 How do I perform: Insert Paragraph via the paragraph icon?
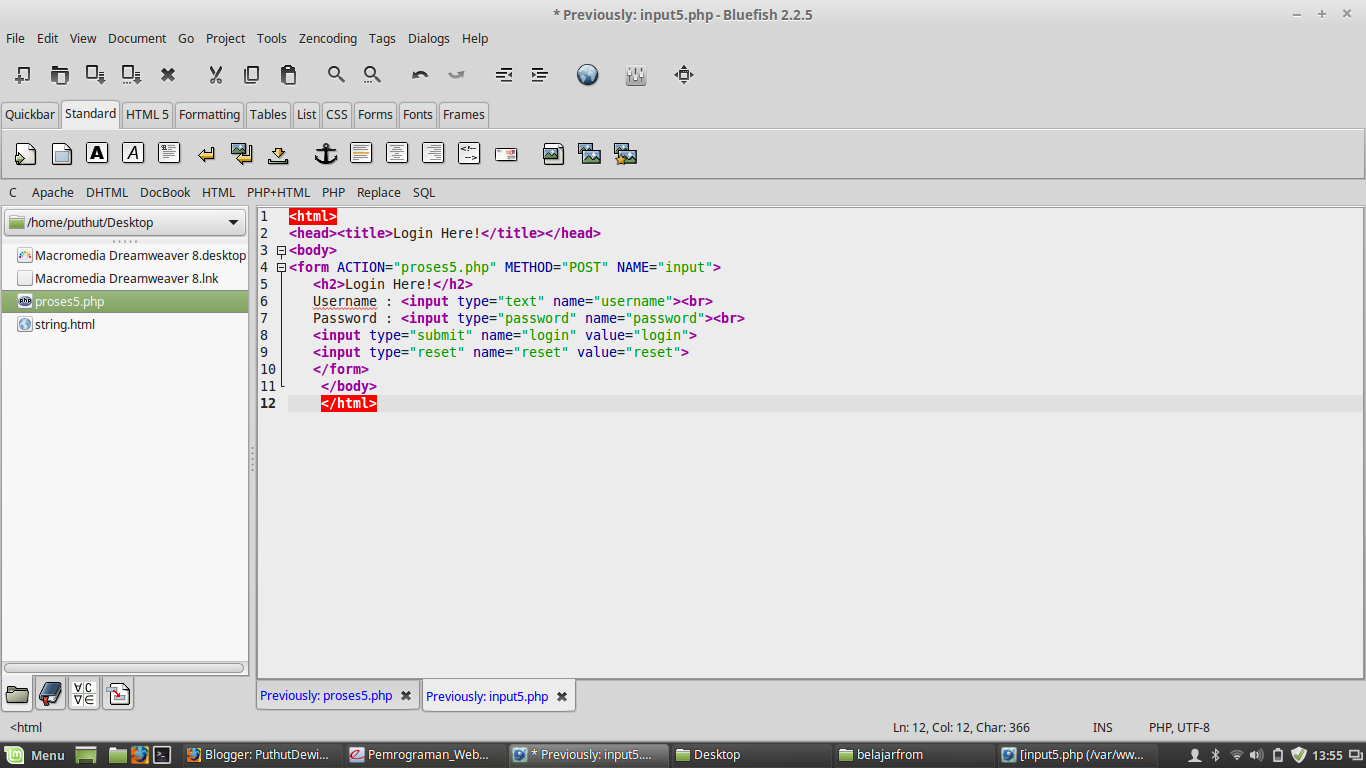point(169,153)
